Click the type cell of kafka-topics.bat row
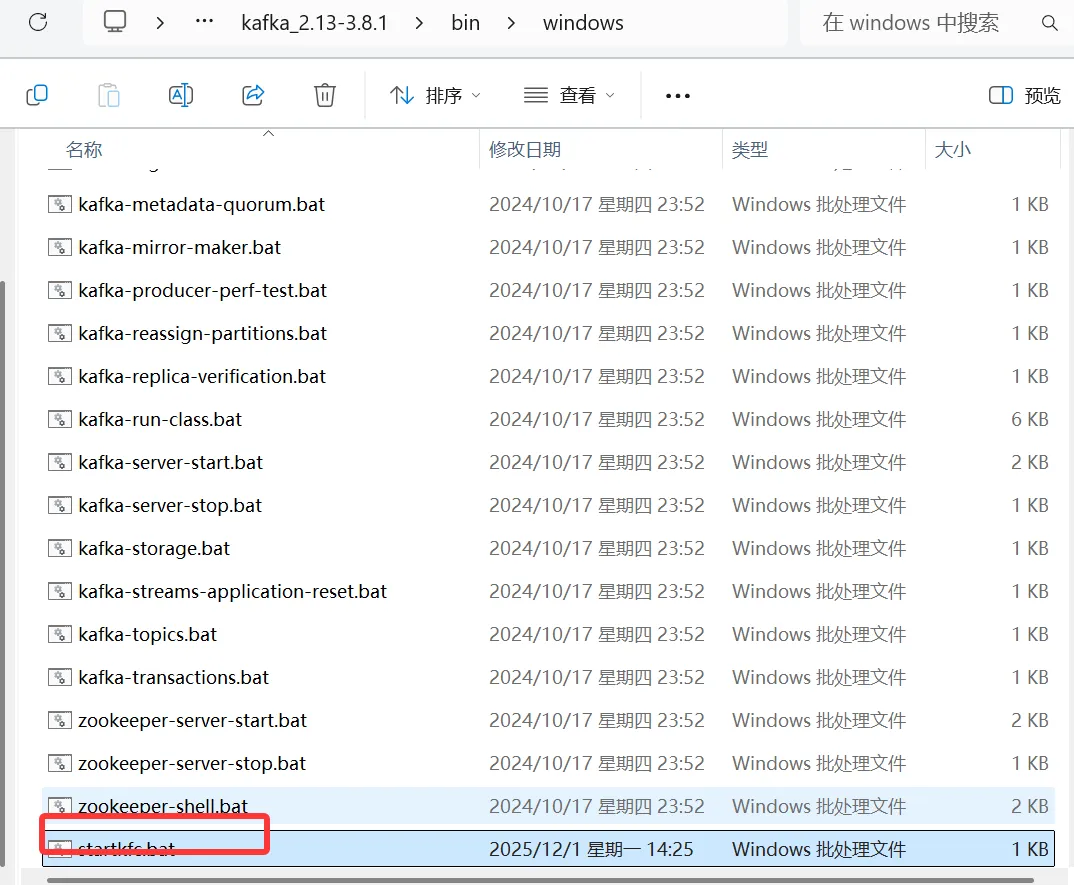1074x885 pixels. 819,634
